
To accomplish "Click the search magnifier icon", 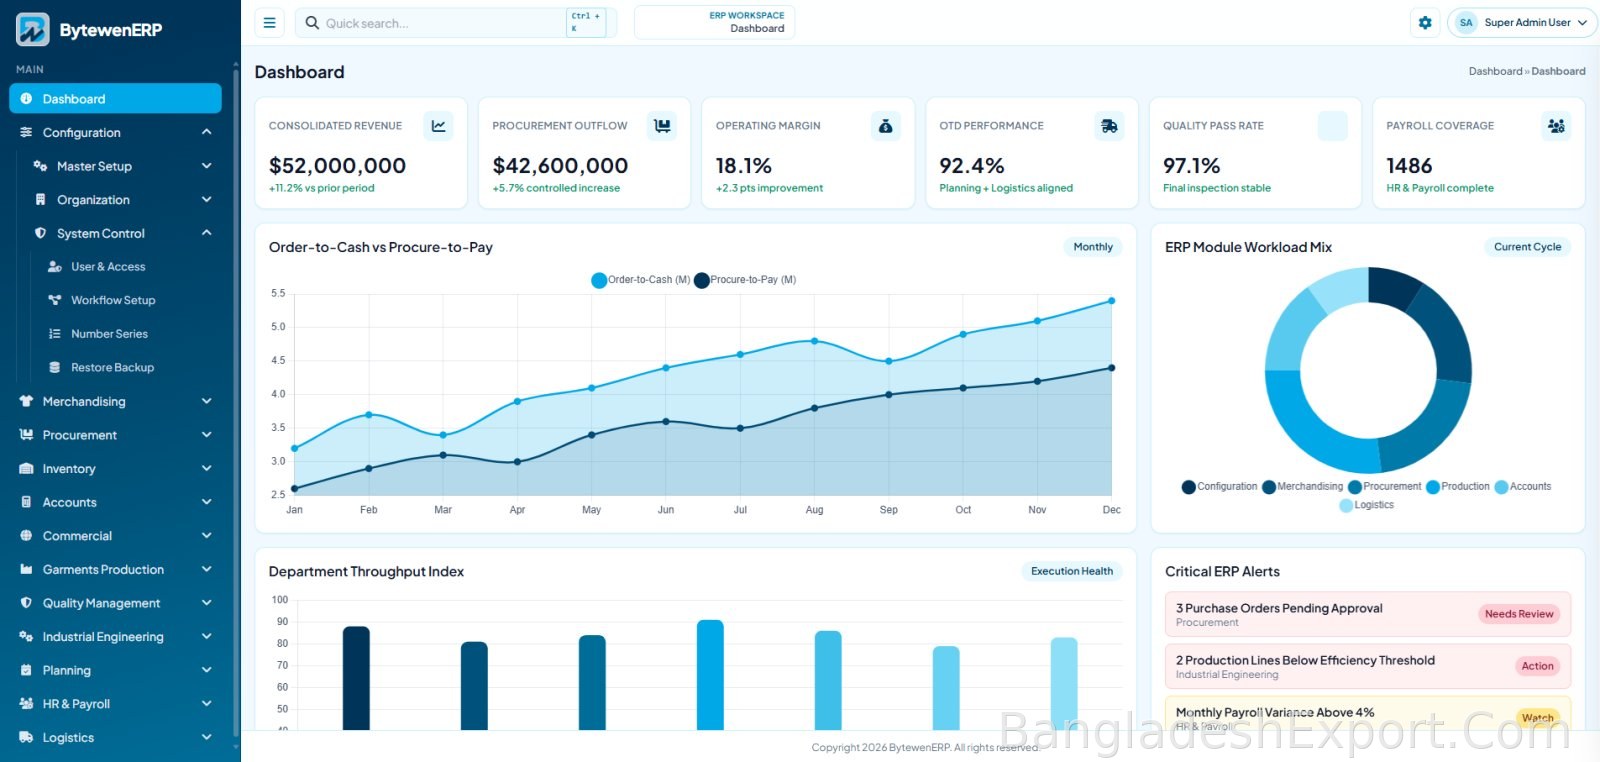I will tap(313, 23).
